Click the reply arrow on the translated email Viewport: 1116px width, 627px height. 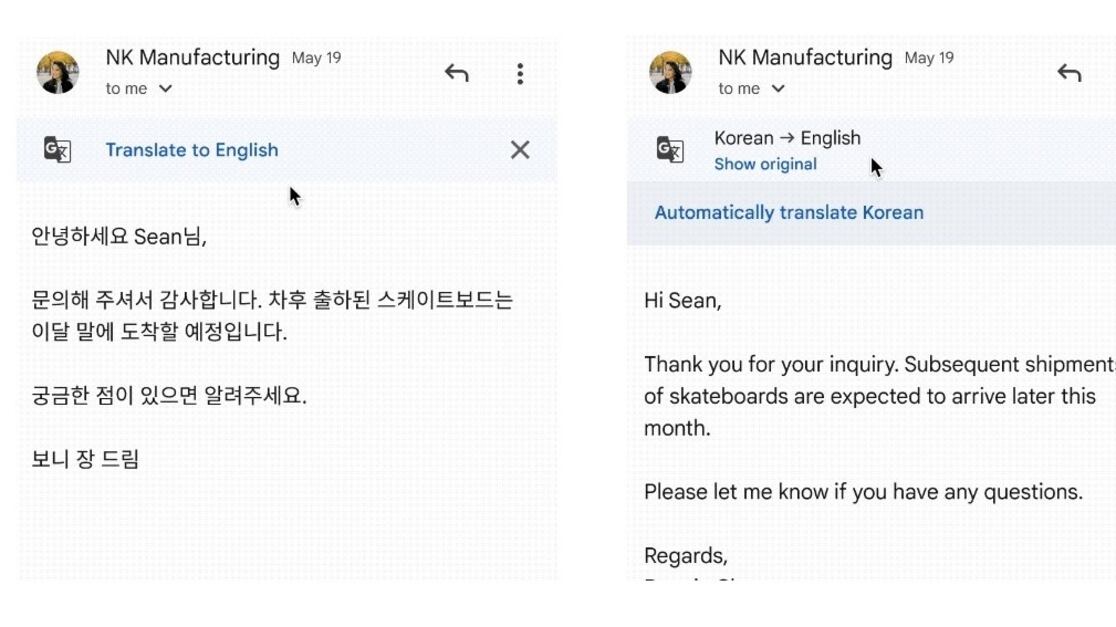tap(1069, 73)
